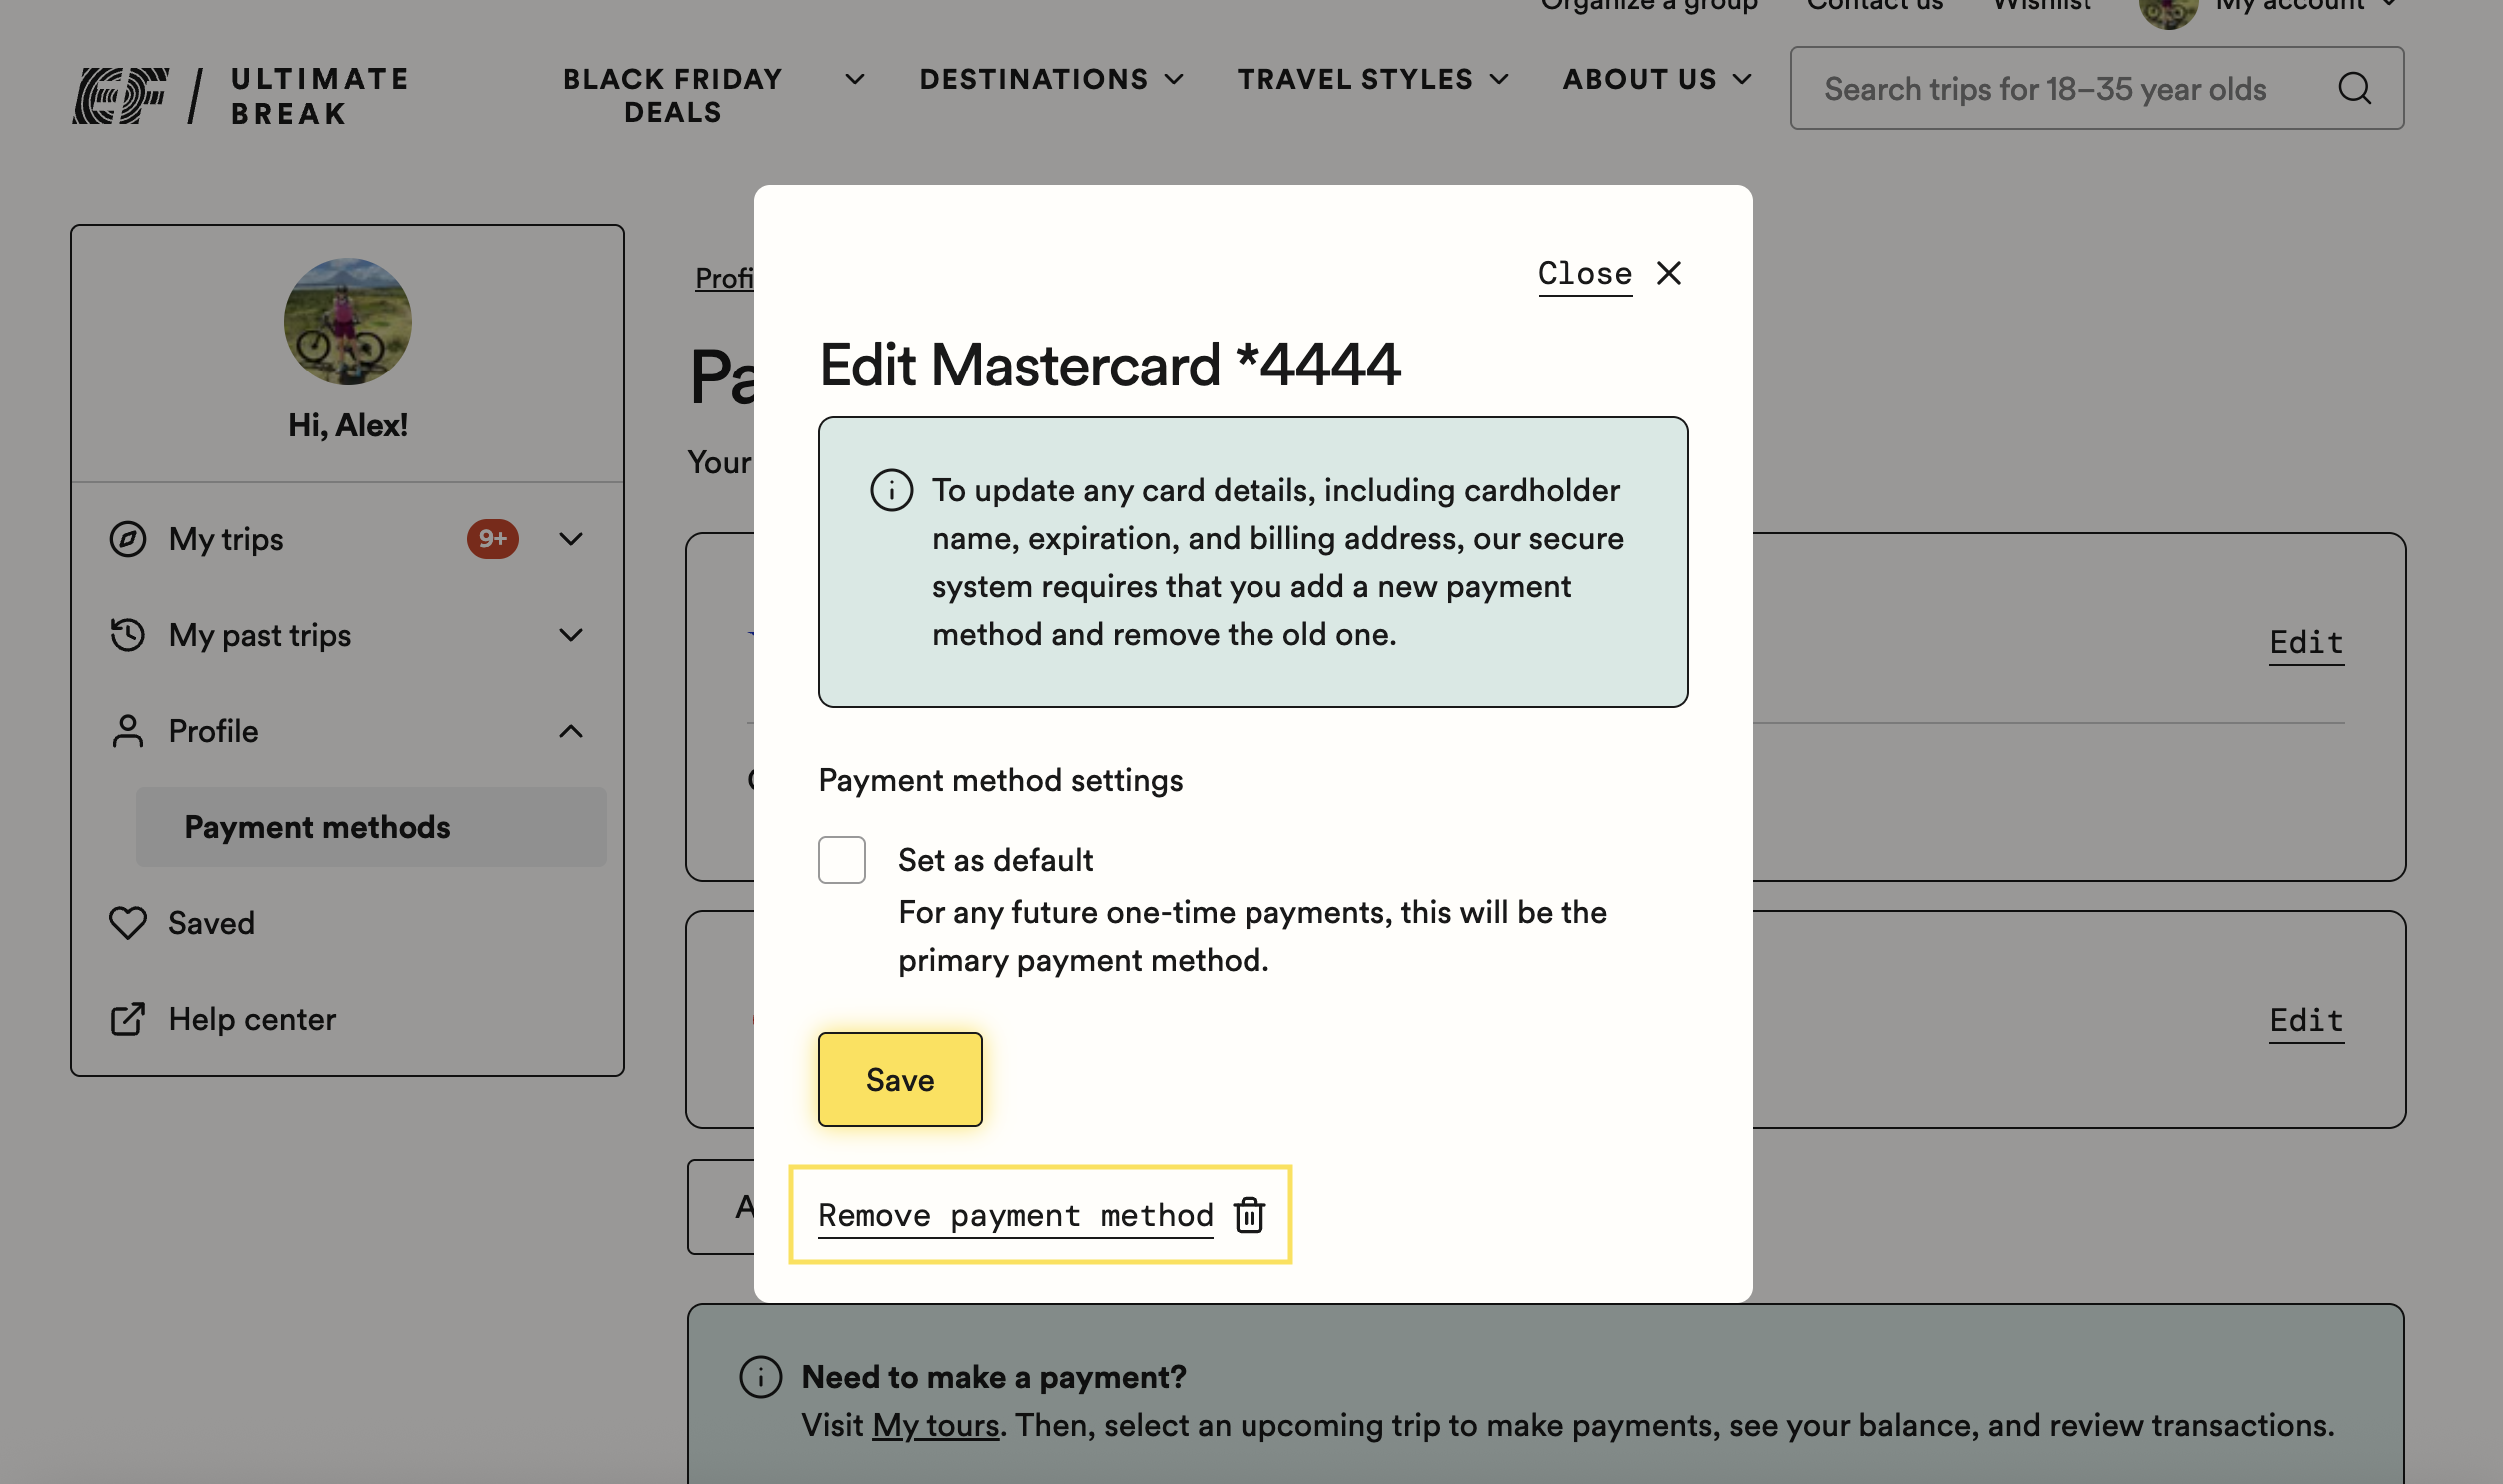The height and width of the screenshot is (1484, 2503).
Task: Expand the My trips section chevron
Action: (571, 539)
